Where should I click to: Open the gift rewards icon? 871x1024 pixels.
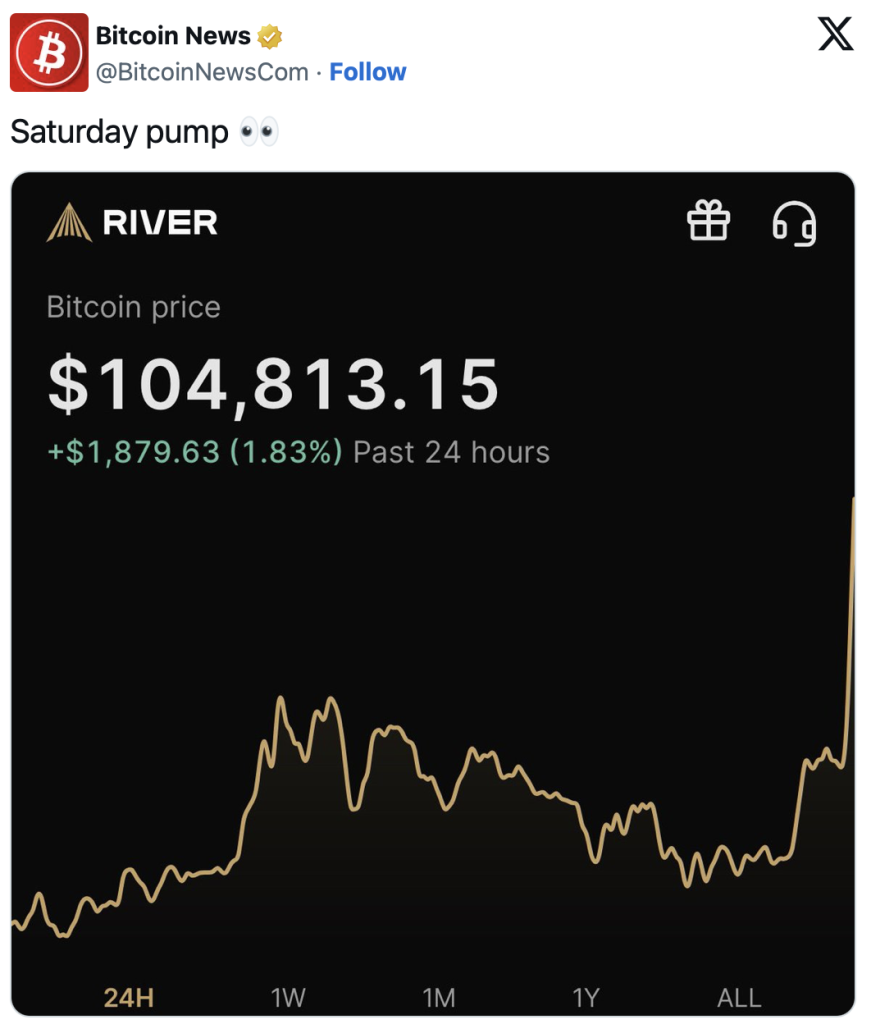click(x=708, y=221)
